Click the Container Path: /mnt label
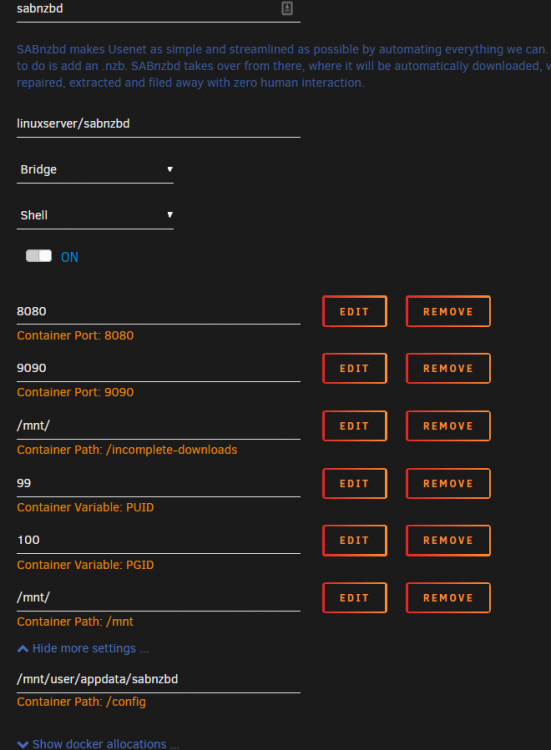 click(x=75, y=622)
